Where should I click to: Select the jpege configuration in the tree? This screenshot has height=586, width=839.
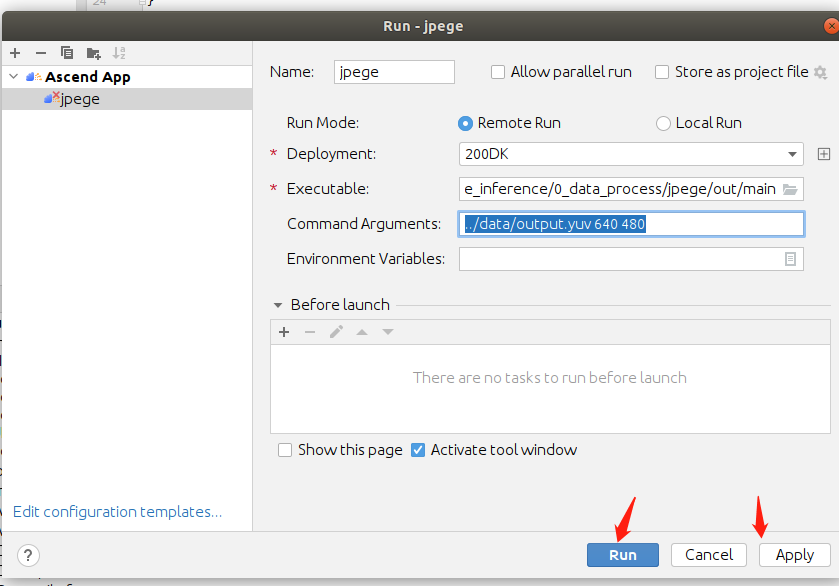pos(79,99)
